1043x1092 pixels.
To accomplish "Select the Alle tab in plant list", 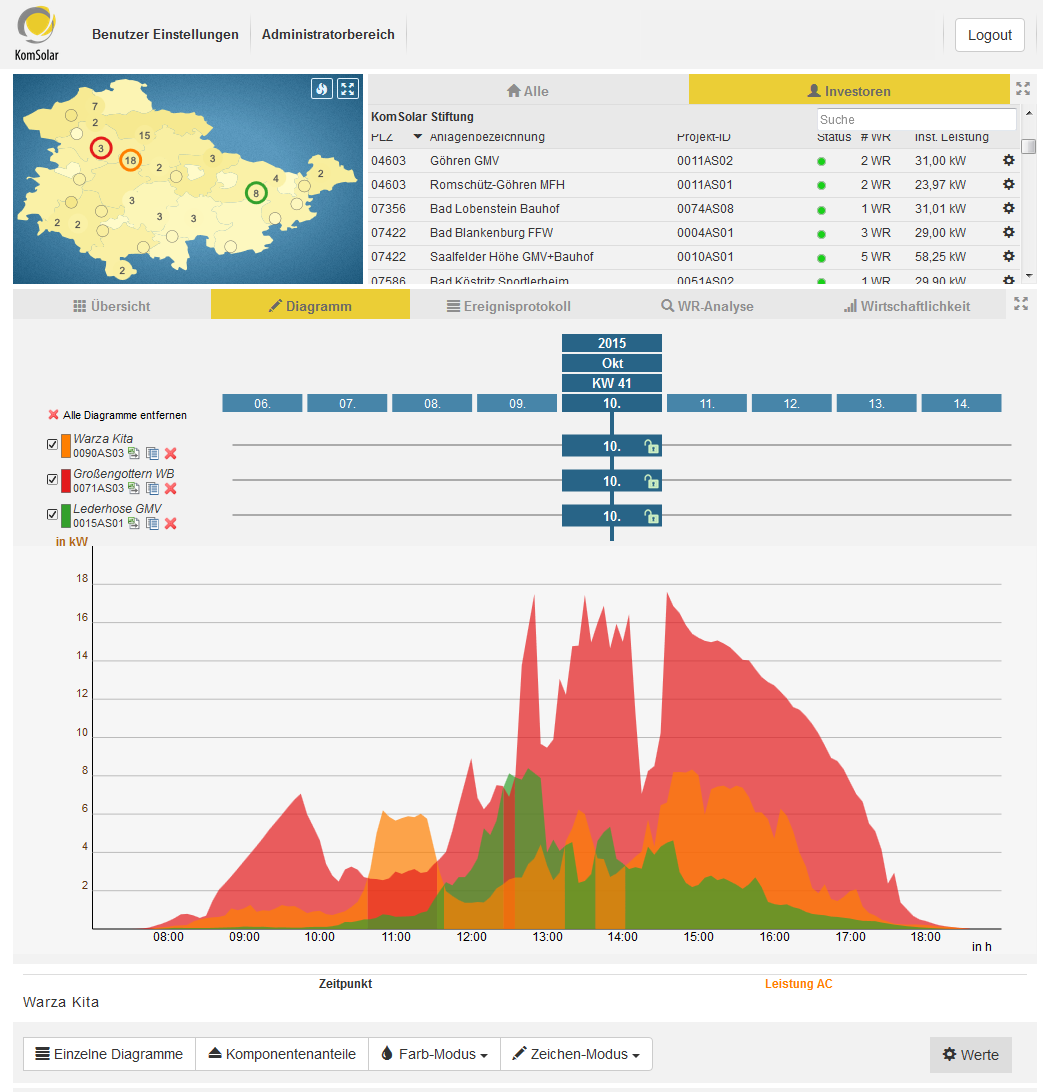I will click(528, 91).
